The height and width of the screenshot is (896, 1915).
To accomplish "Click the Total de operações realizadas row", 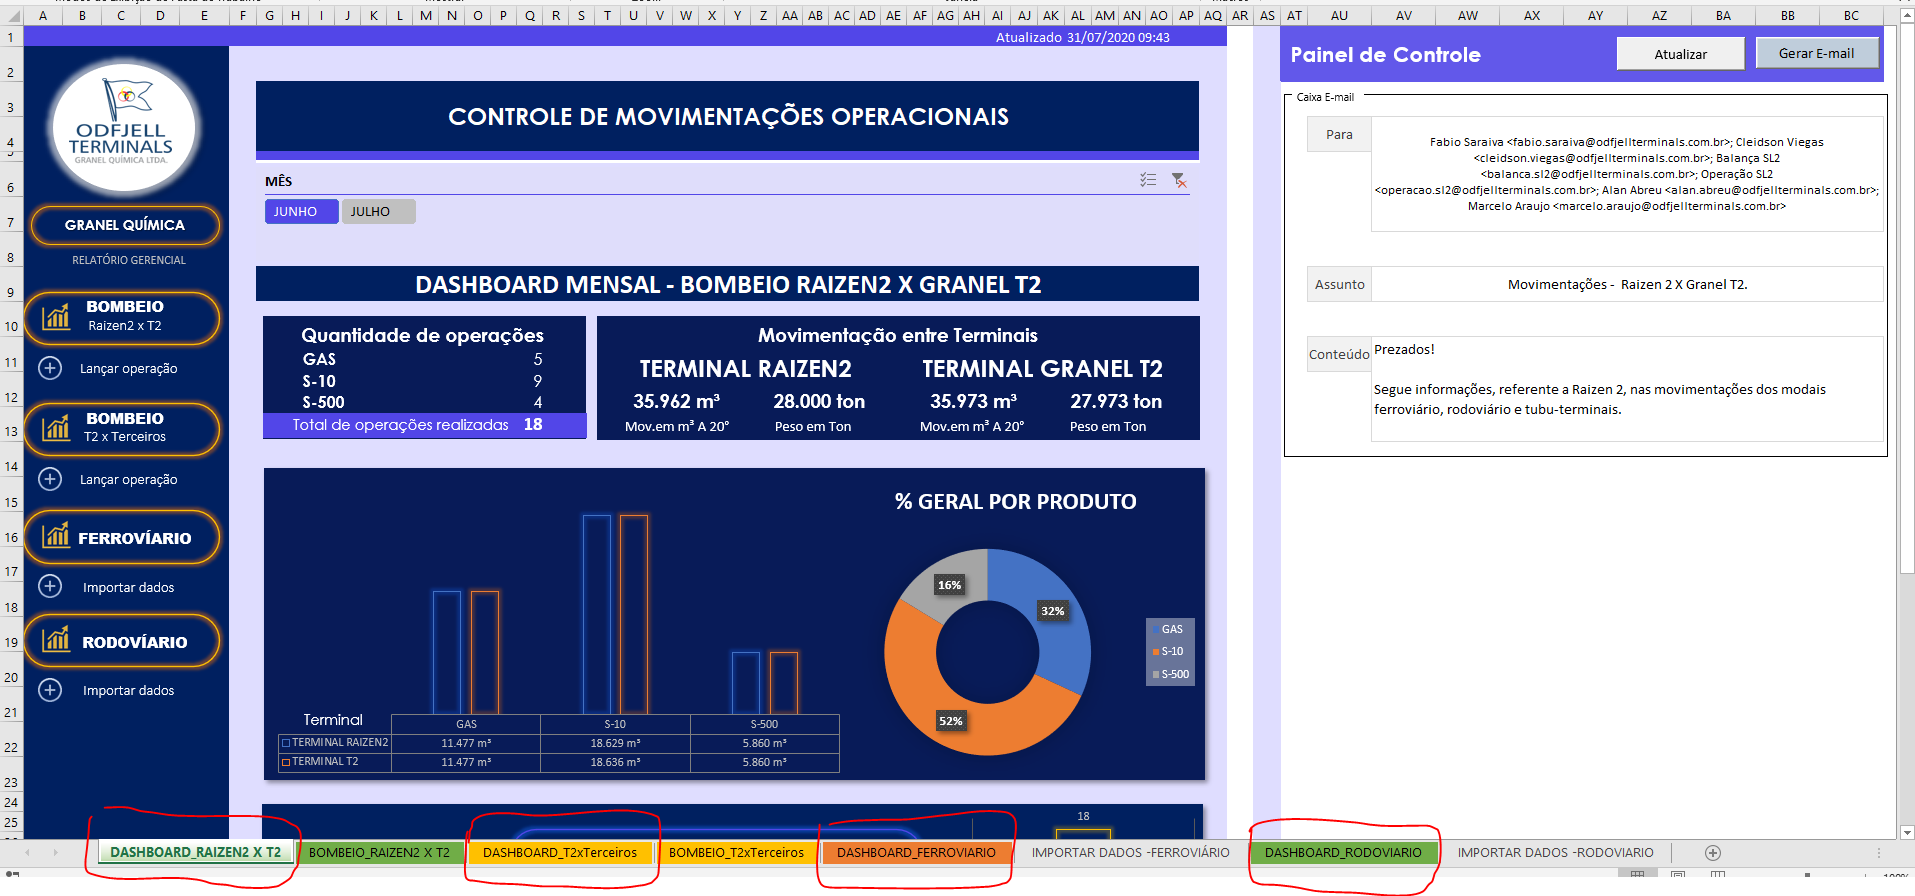I will [x=424, y=425].
